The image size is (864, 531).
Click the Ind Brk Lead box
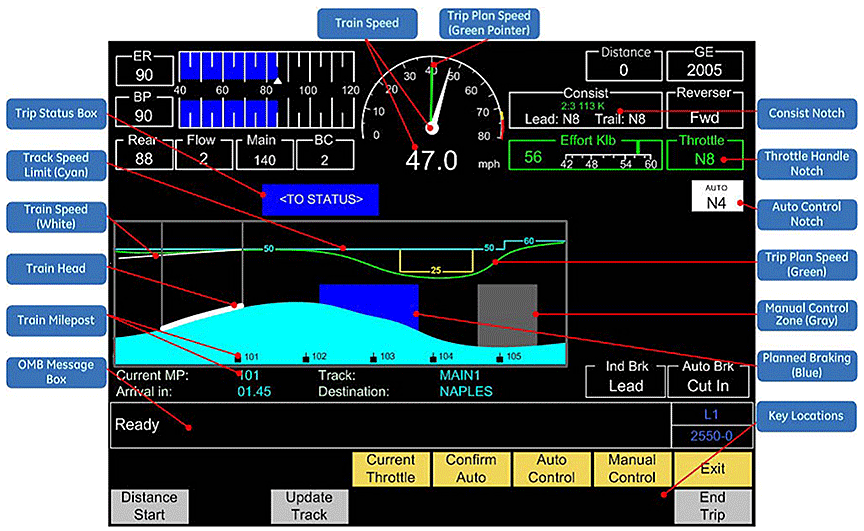627,378
